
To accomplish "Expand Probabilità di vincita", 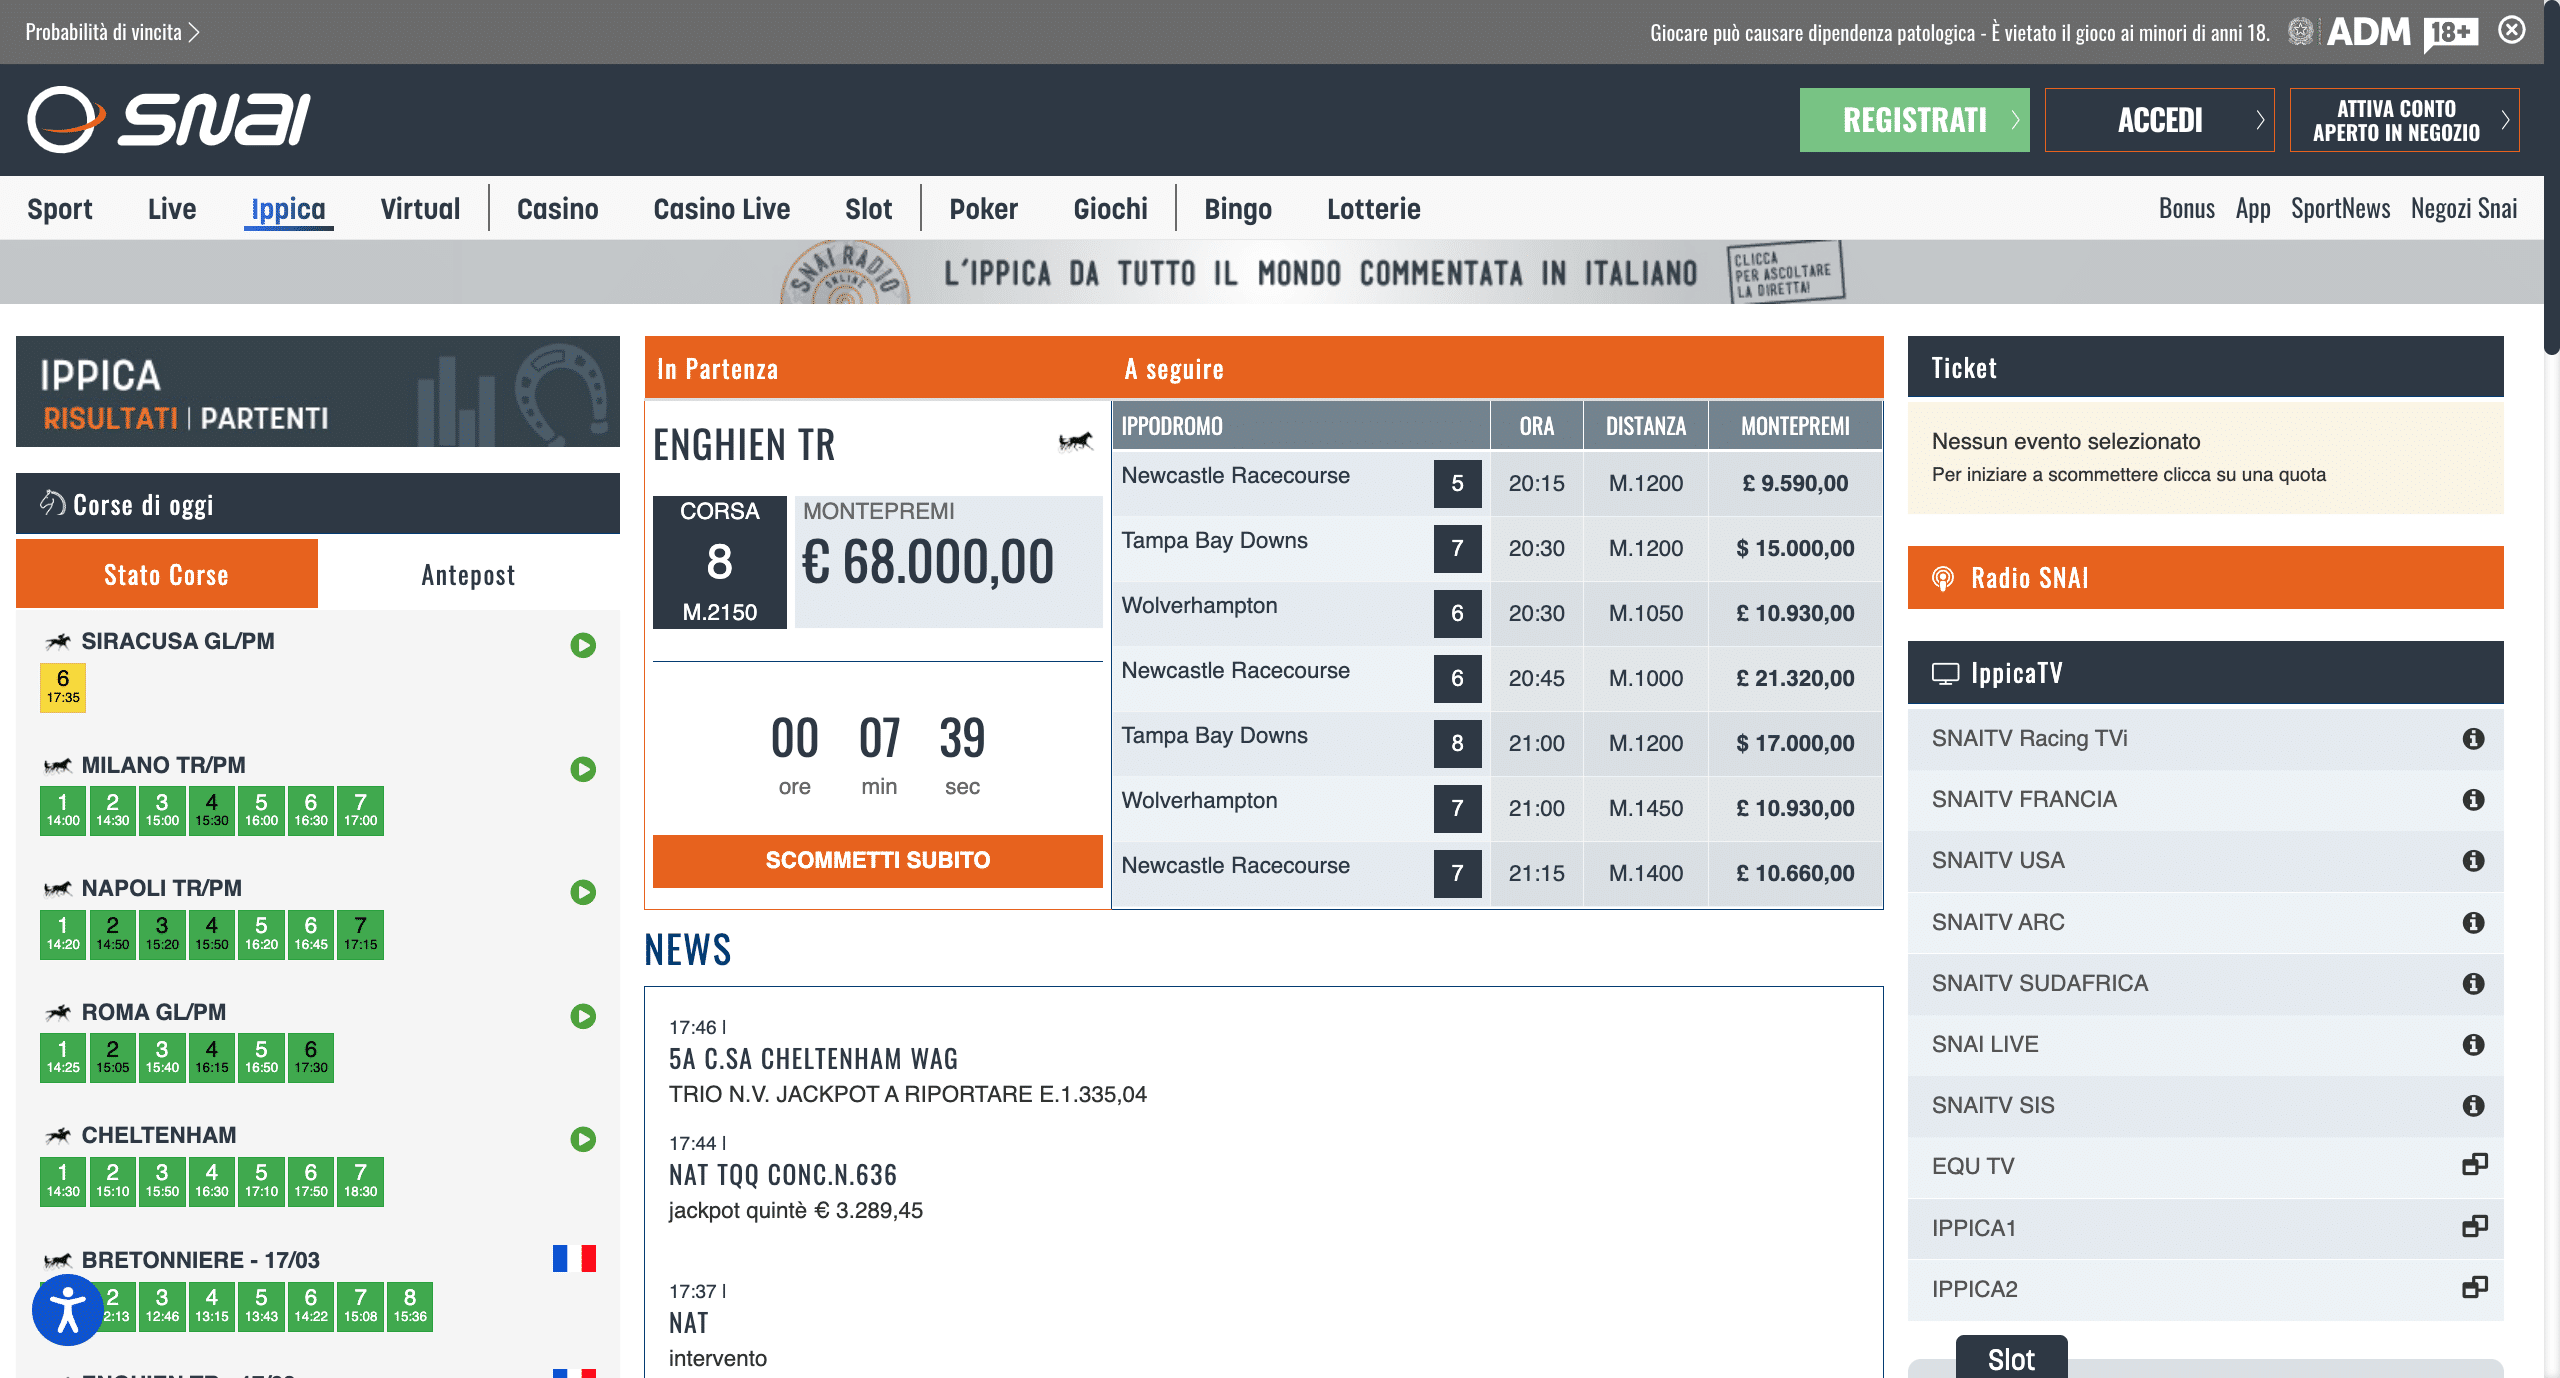I will pyautogui.click(x=112, y=32).
